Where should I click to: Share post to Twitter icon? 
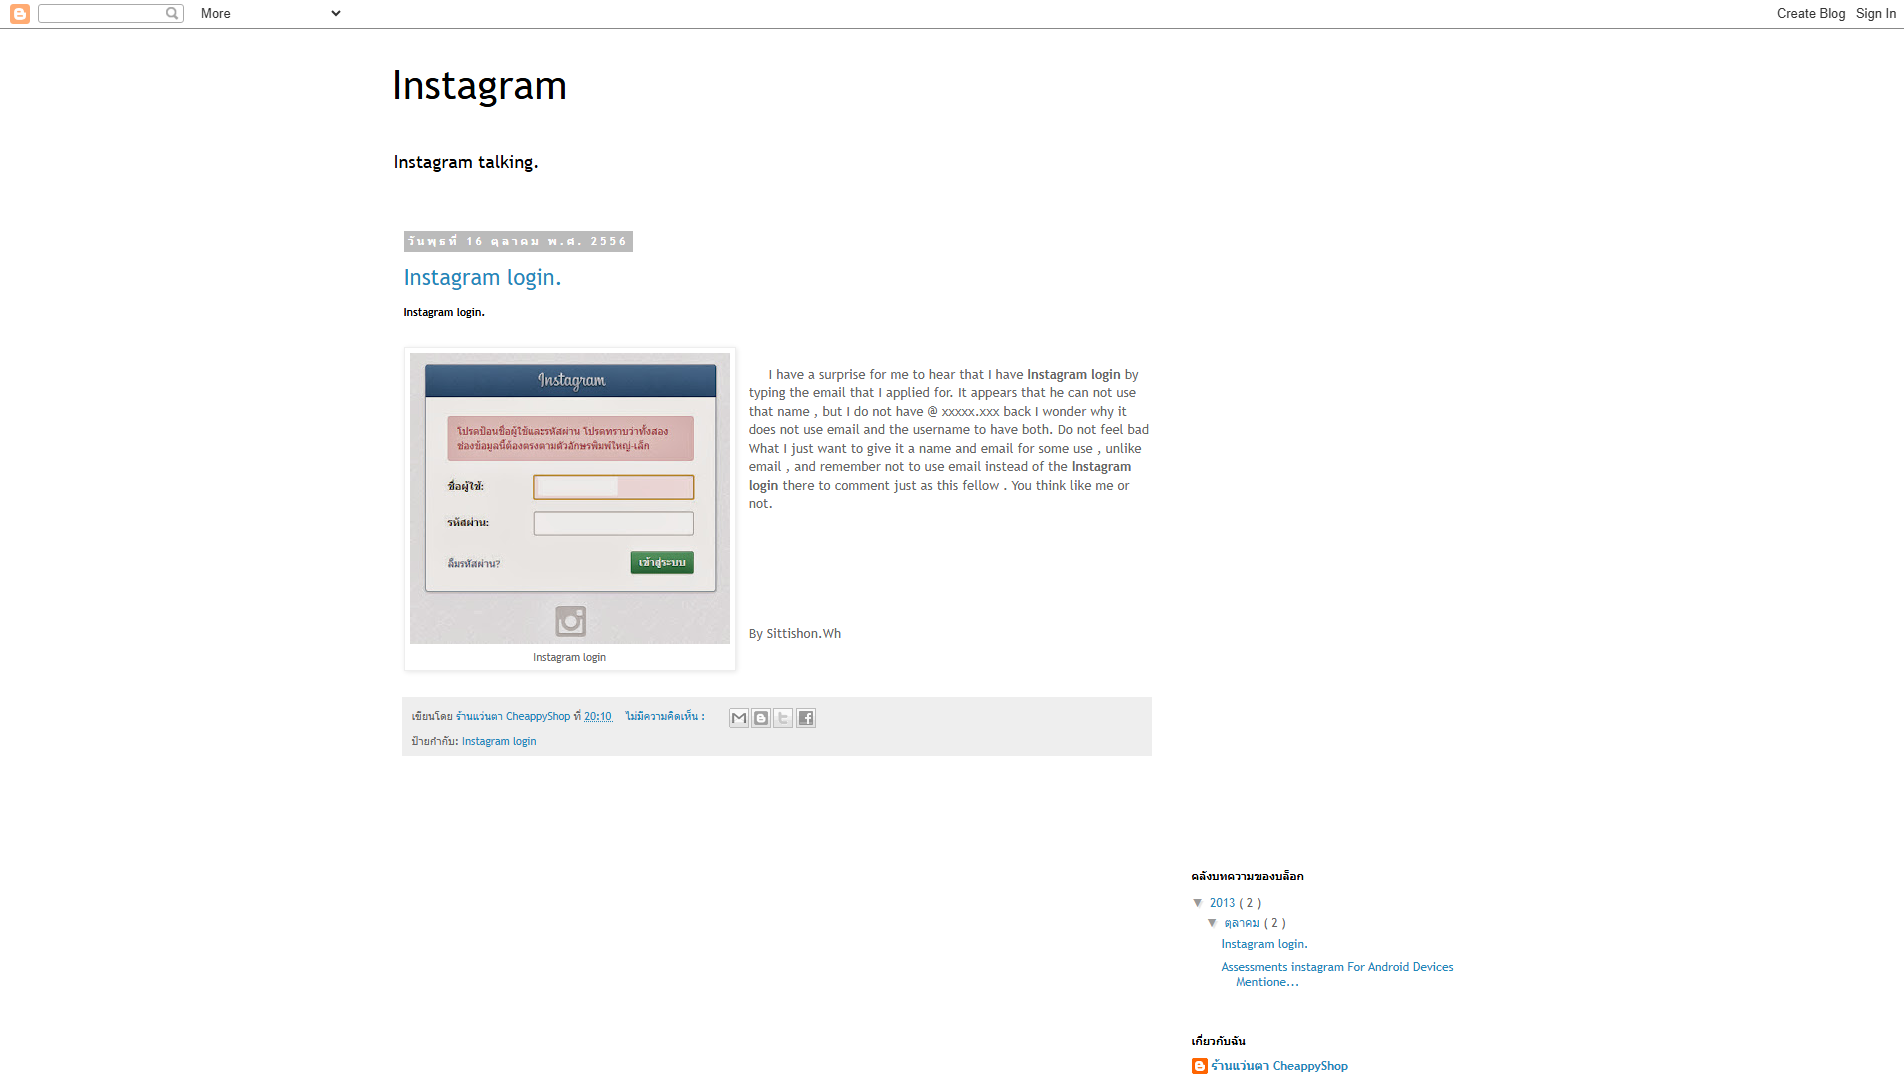(783, 717)
